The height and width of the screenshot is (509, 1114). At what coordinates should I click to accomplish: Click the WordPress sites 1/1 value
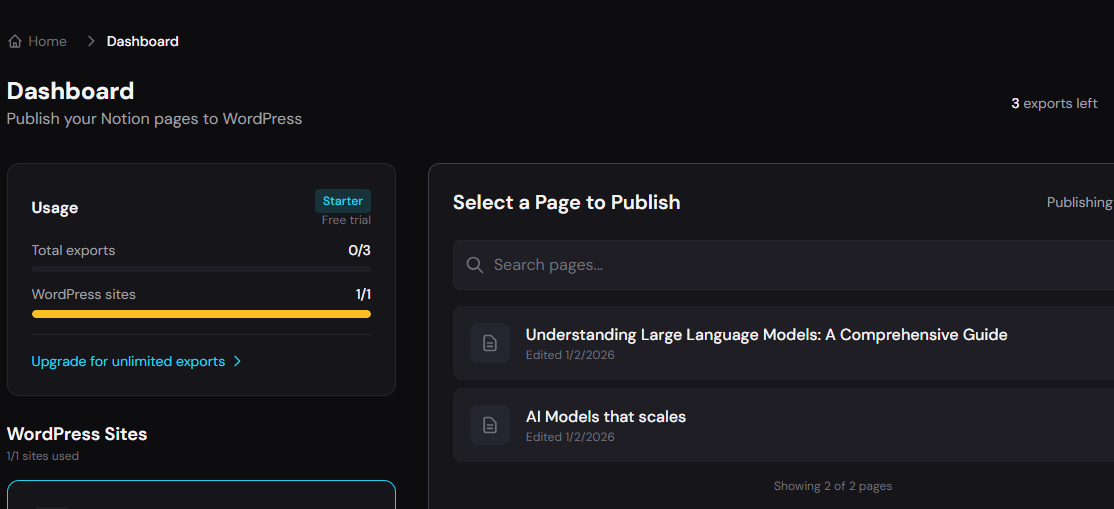point(363,294)
